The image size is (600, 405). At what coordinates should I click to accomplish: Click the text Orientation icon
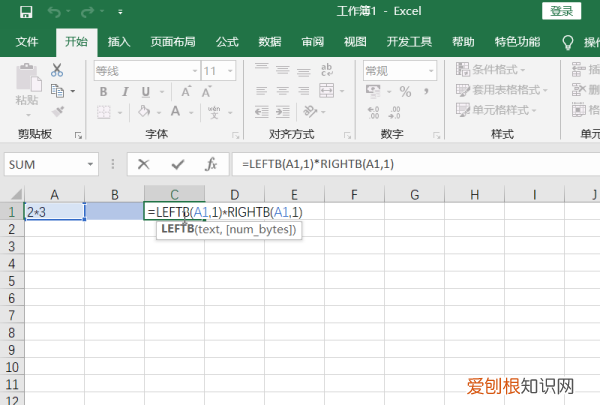310,111
